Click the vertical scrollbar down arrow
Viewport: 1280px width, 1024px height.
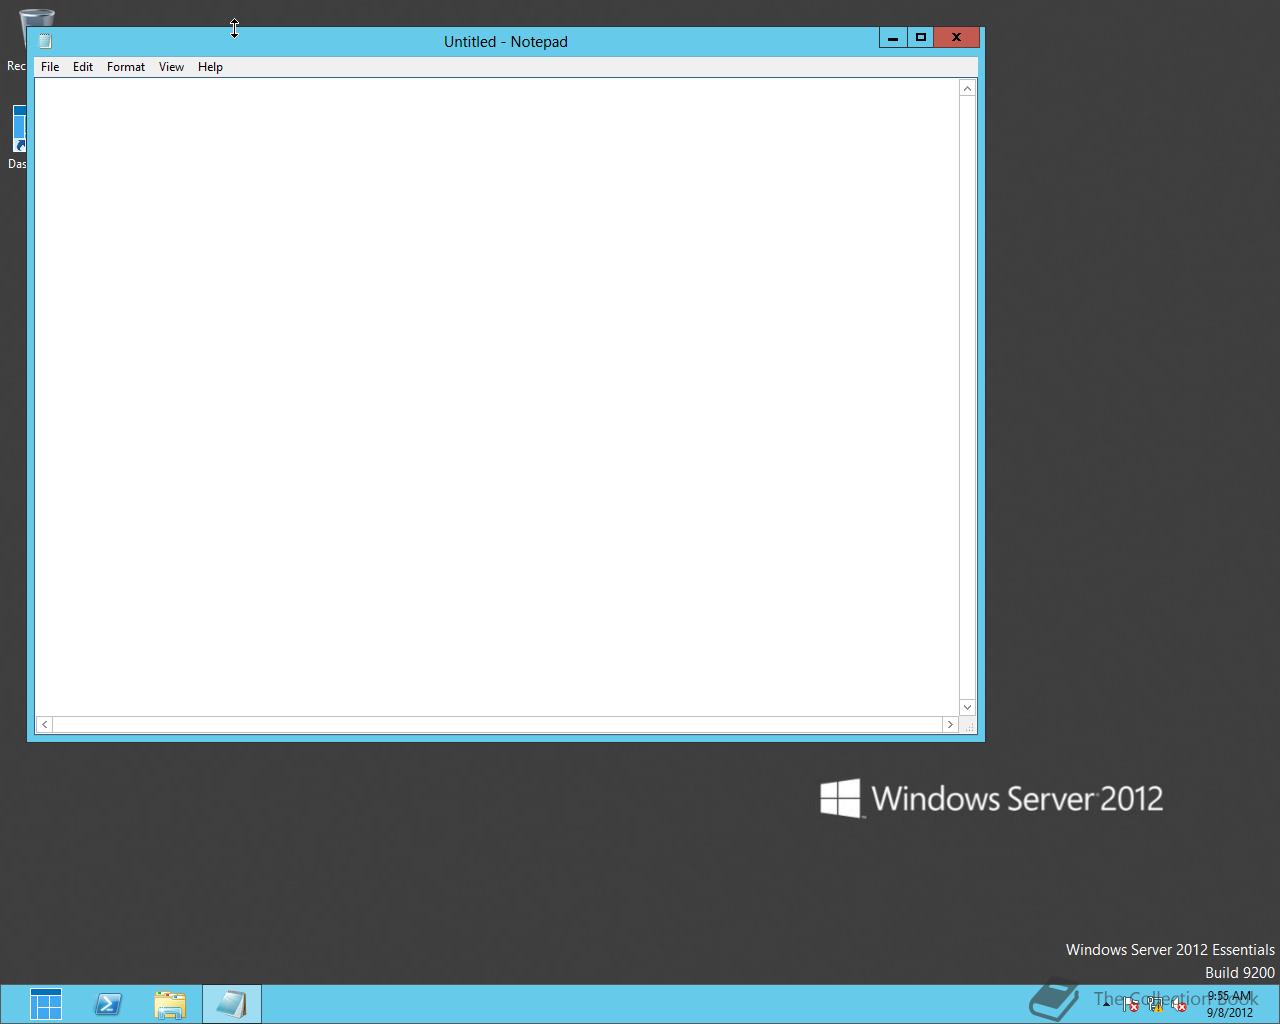coord(967,707)
